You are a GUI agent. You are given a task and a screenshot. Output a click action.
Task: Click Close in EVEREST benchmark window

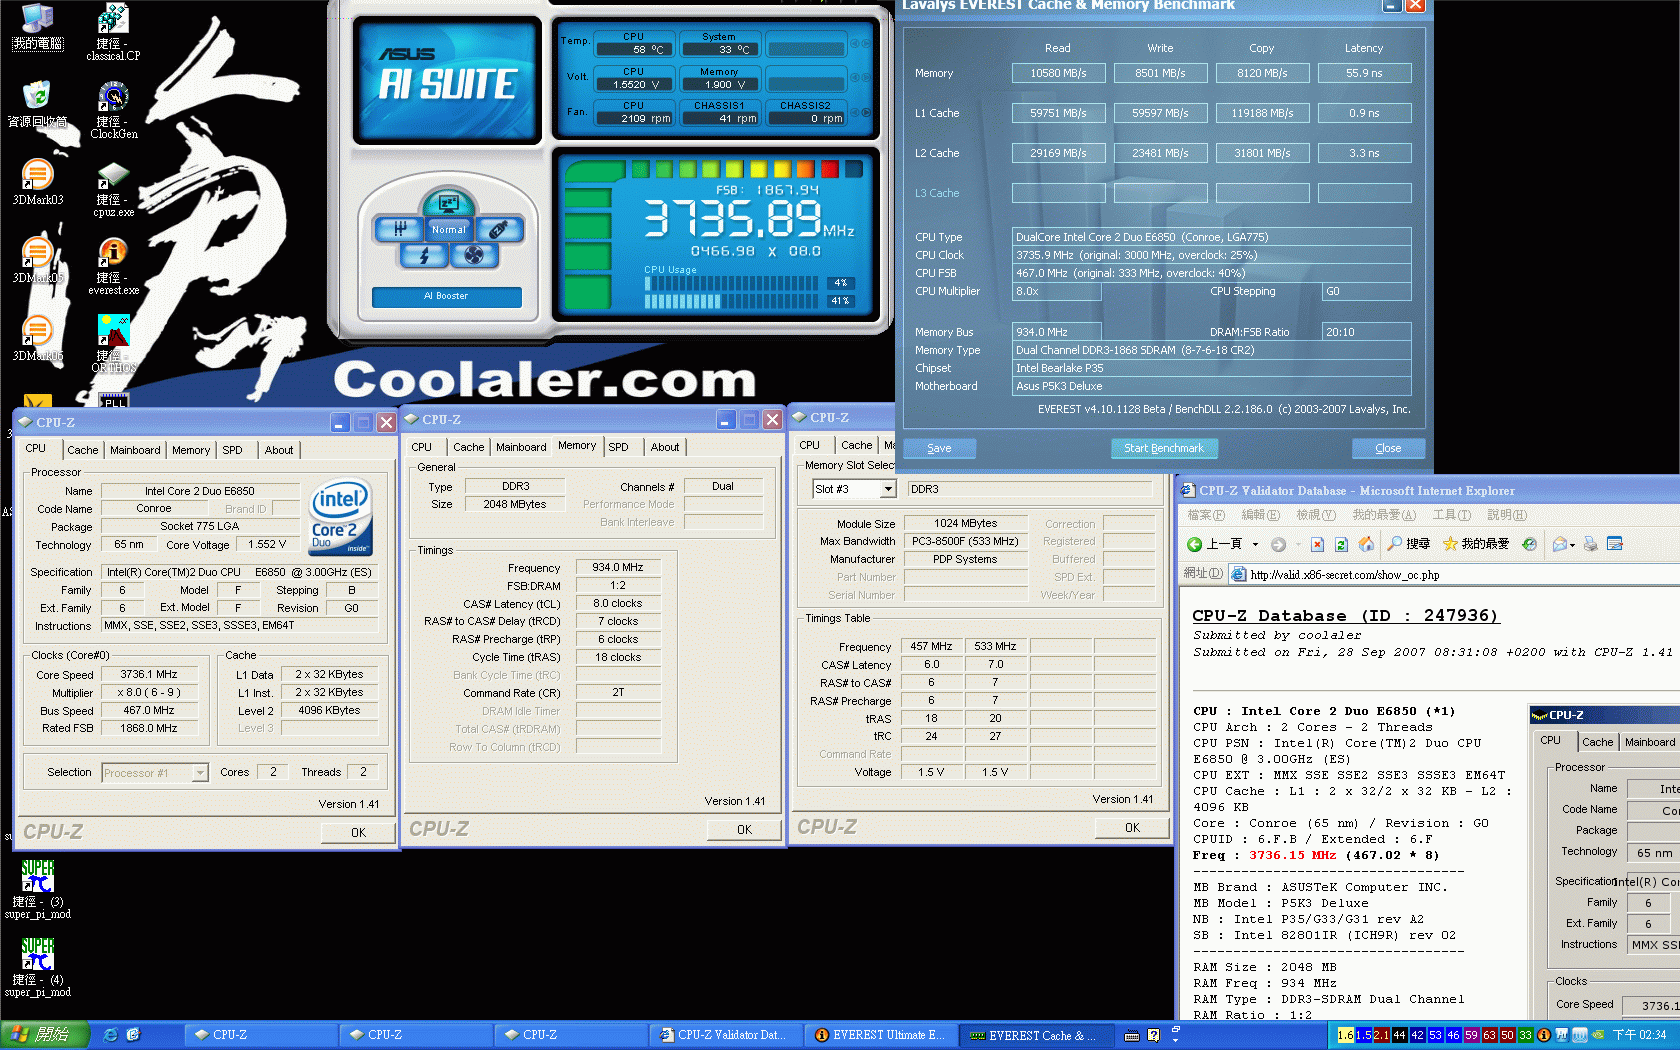tap(1388, 448)
